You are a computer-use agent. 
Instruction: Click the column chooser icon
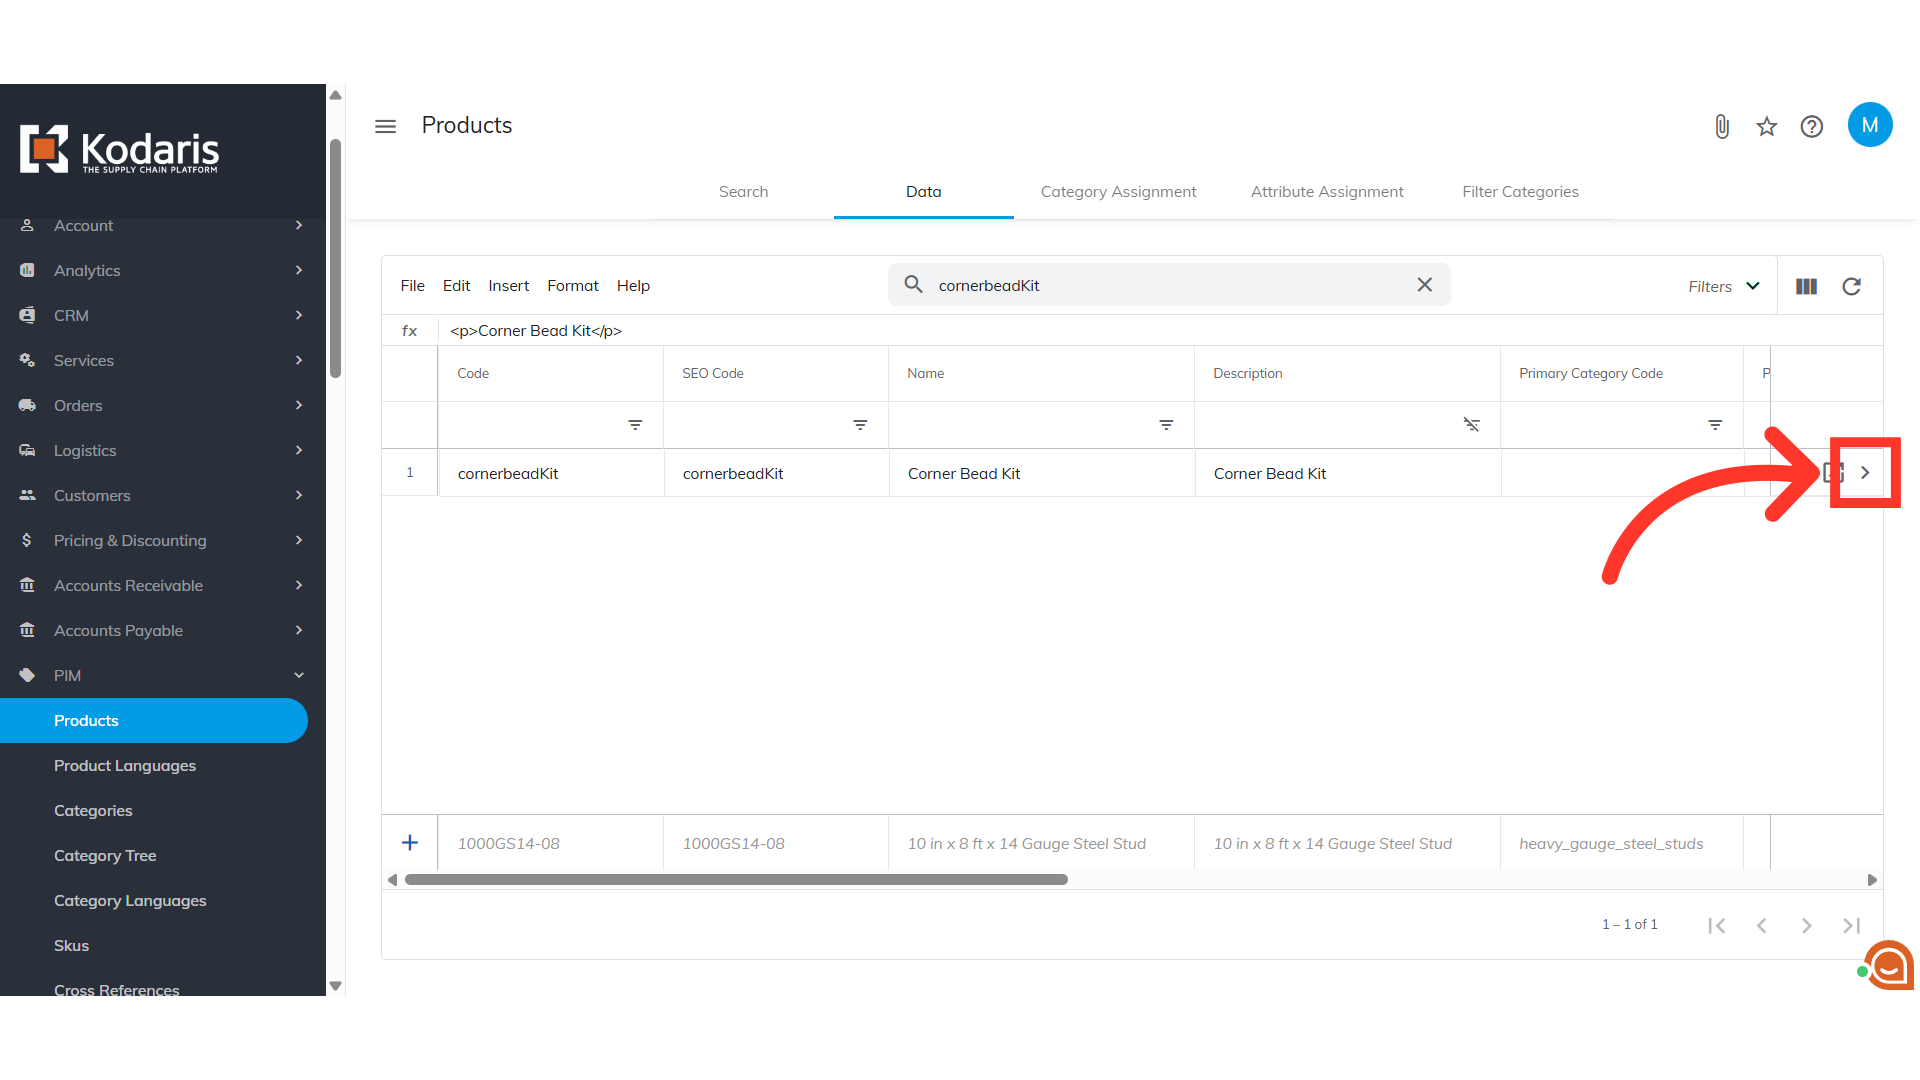pyautogui.click(x=1806, y=286)
